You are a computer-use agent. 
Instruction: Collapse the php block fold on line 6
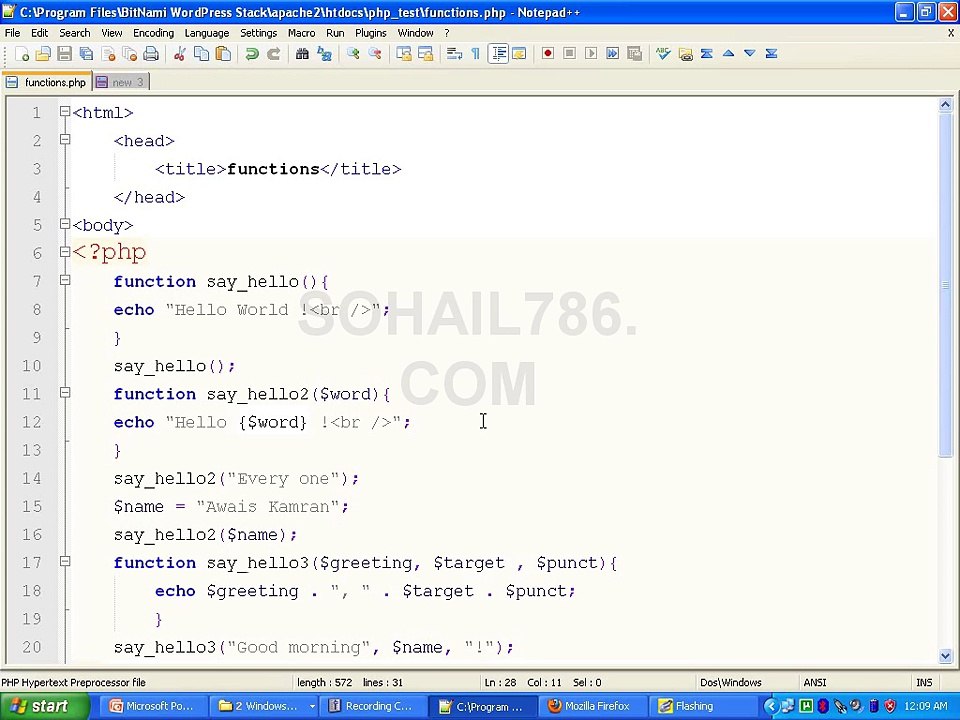tap(65, 252)
